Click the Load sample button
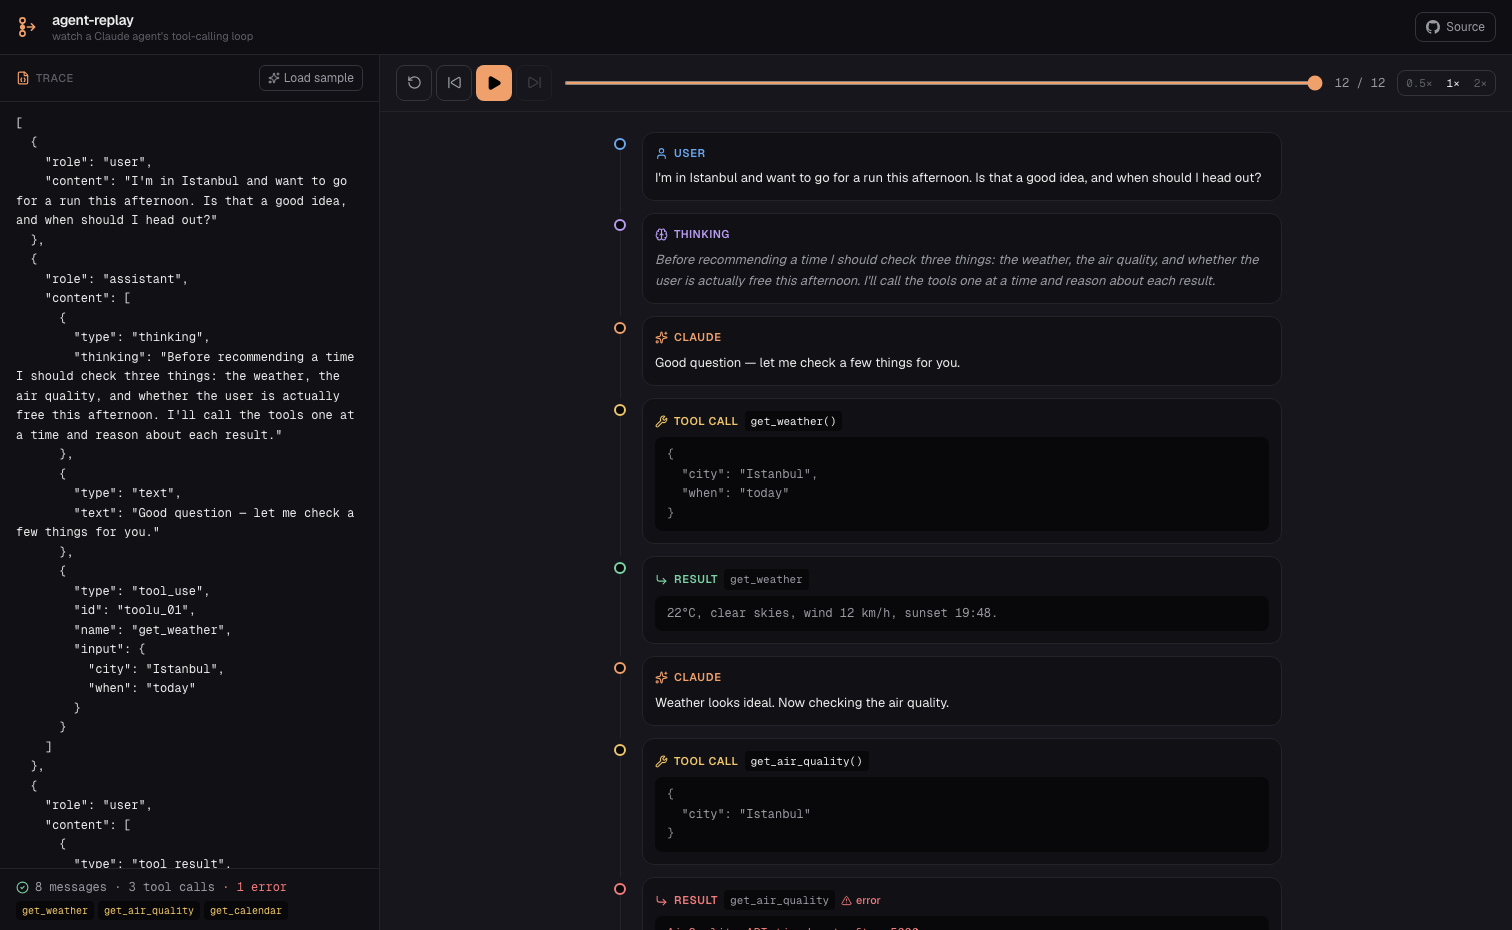 311,78
